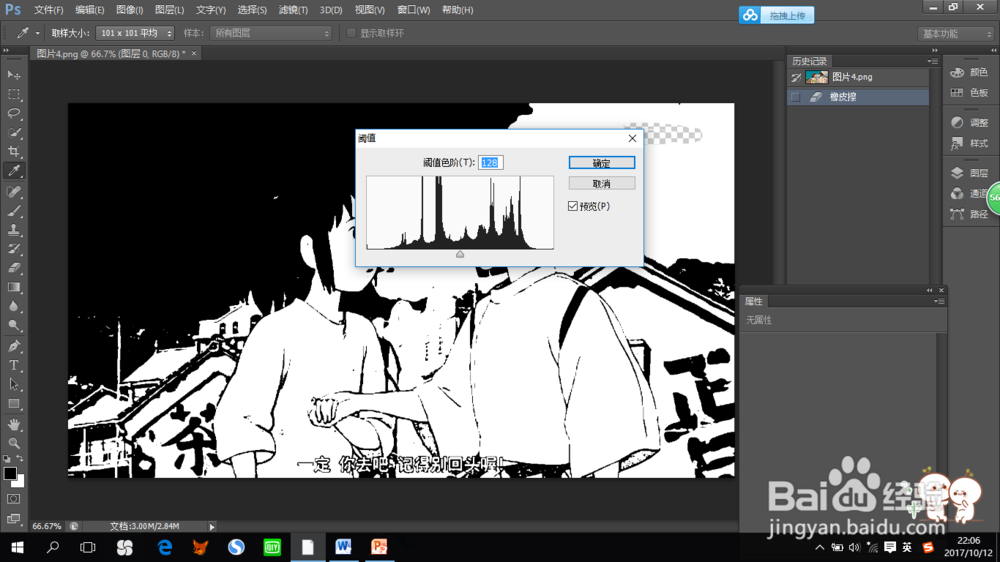The height and width of the screenshot is (562, 1000).
Task: Collapse the 属性 panel double-arrow
Action: [x=929, y=290]
